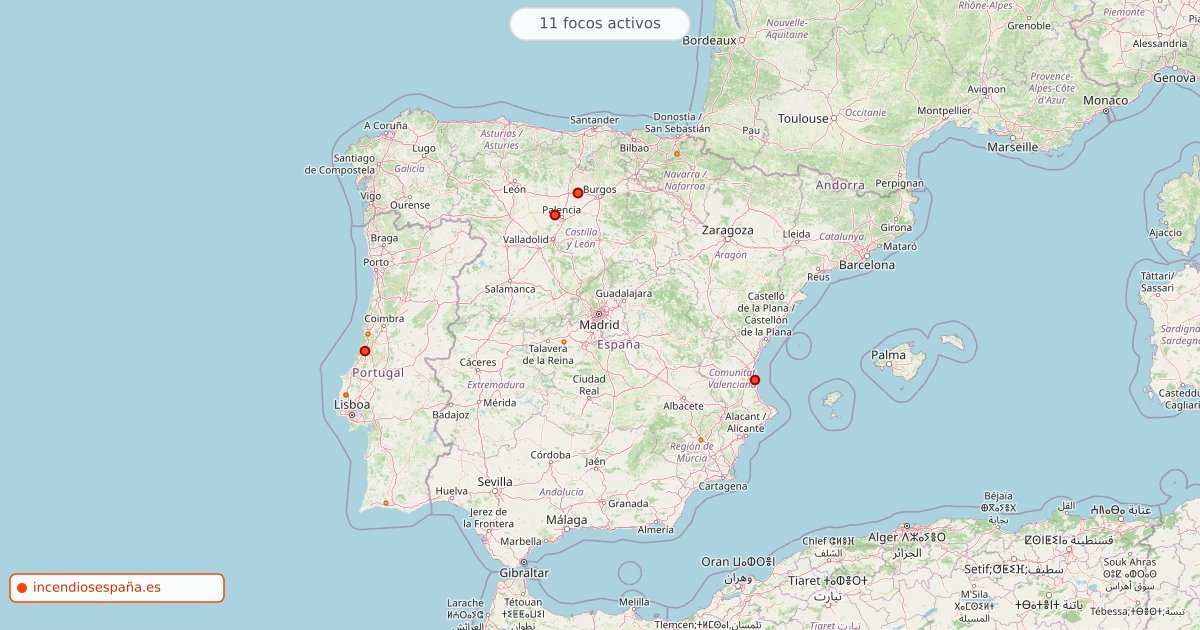1200x630 pixels.
Task: Click the Badajoz city label
Action: coord(450,414)
